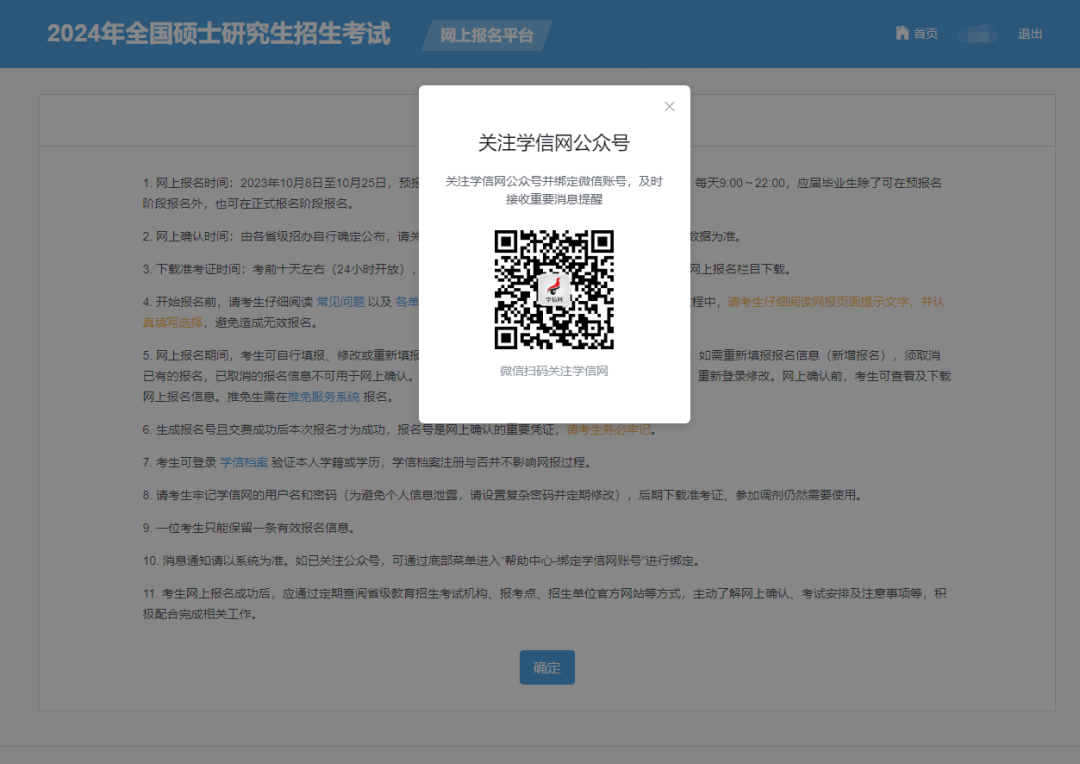
Task: Click notice 10 starting 消息通知请以系统为准
Action: 421,561
